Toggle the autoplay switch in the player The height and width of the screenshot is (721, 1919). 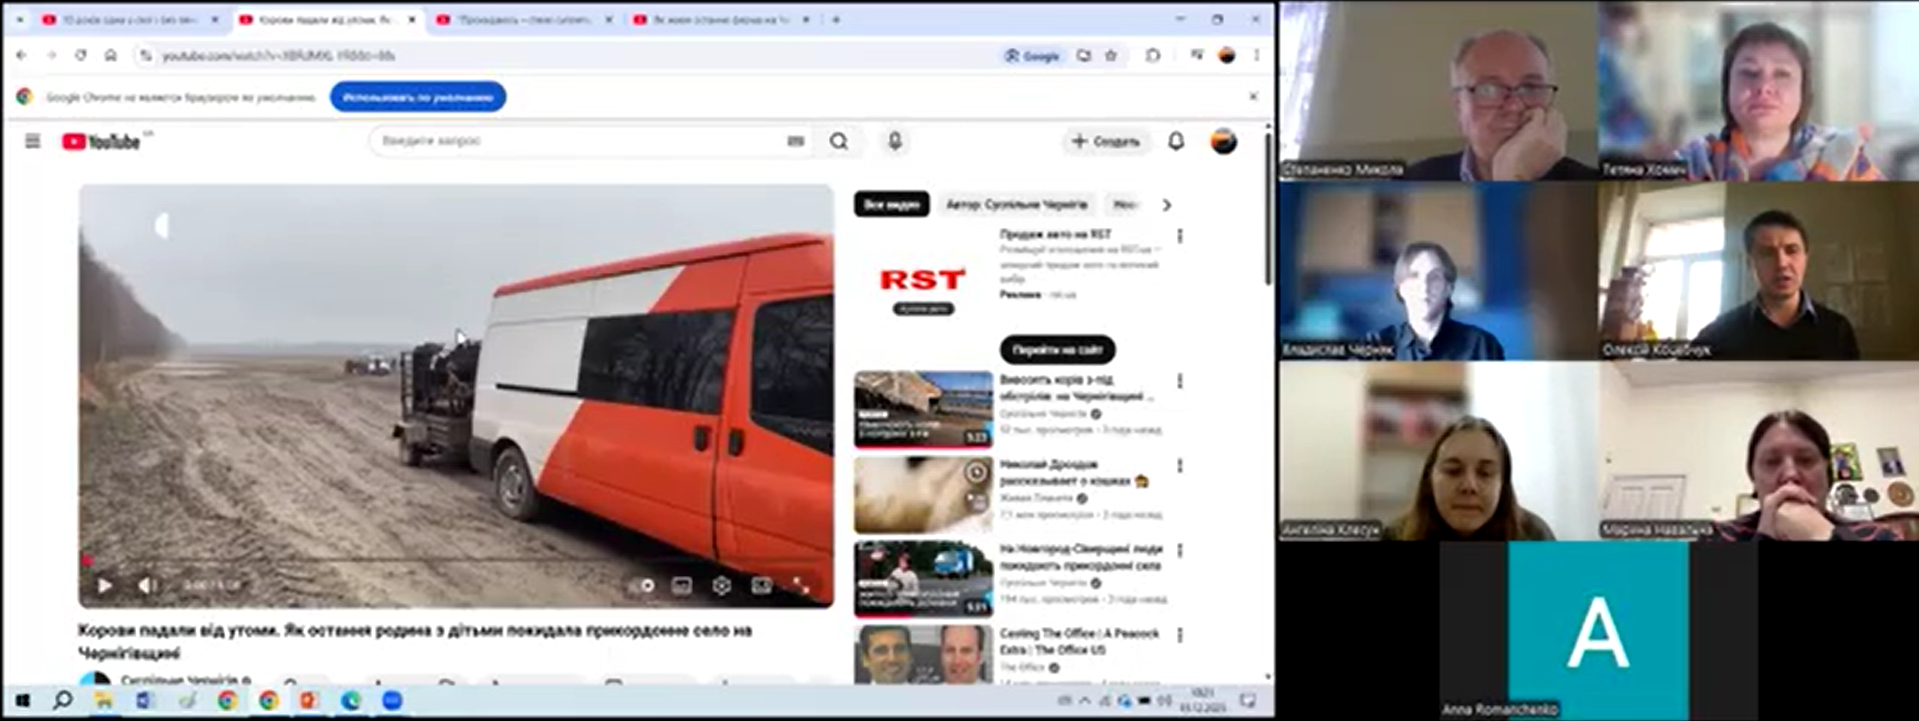pos(643,586)
